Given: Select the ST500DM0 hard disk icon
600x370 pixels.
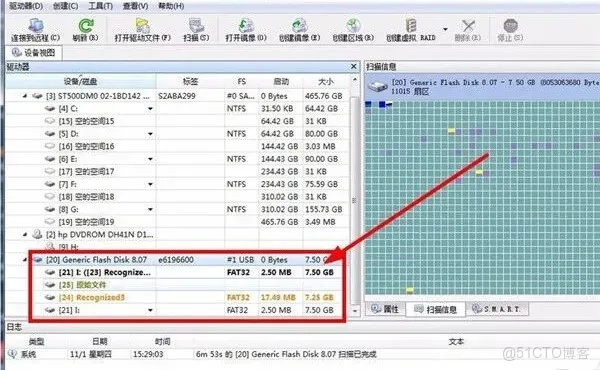Looking at the screenshot, I should (x=37, y=96).
